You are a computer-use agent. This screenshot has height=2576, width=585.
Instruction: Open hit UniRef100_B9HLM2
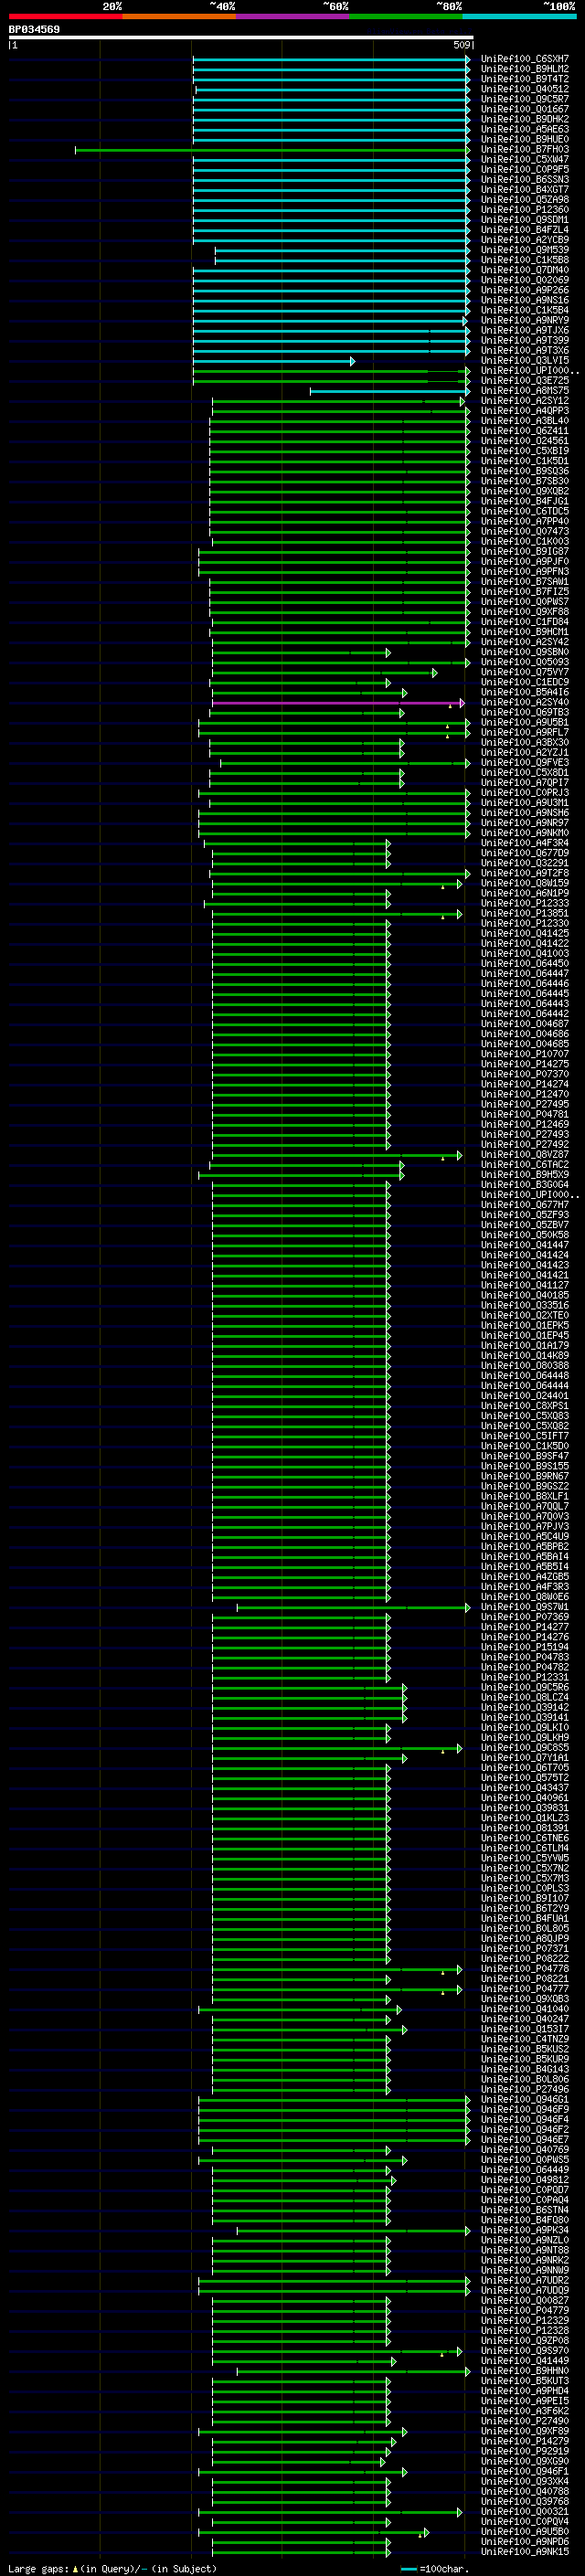click(x=525, y=69)
